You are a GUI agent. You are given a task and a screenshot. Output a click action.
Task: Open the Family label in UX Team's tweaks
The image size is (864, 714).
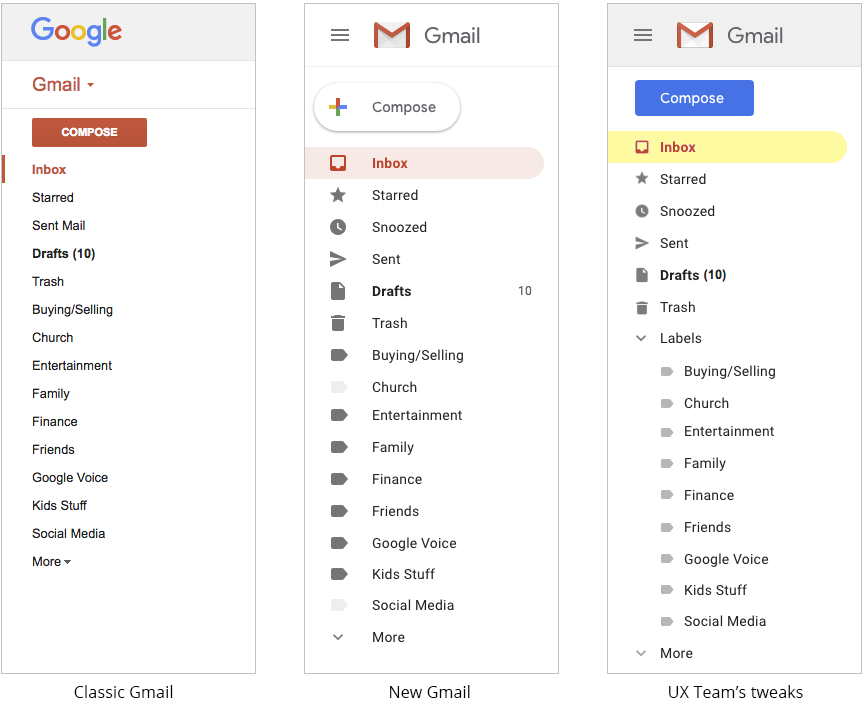(x=706, y=463)
